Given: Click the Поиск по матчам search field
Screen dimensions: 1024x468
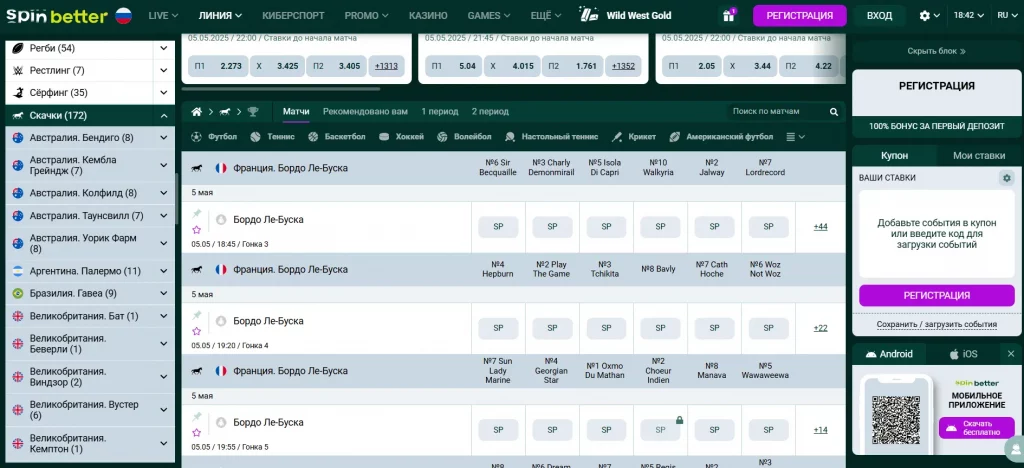Looking at the screenshot, I should (778, 112).
